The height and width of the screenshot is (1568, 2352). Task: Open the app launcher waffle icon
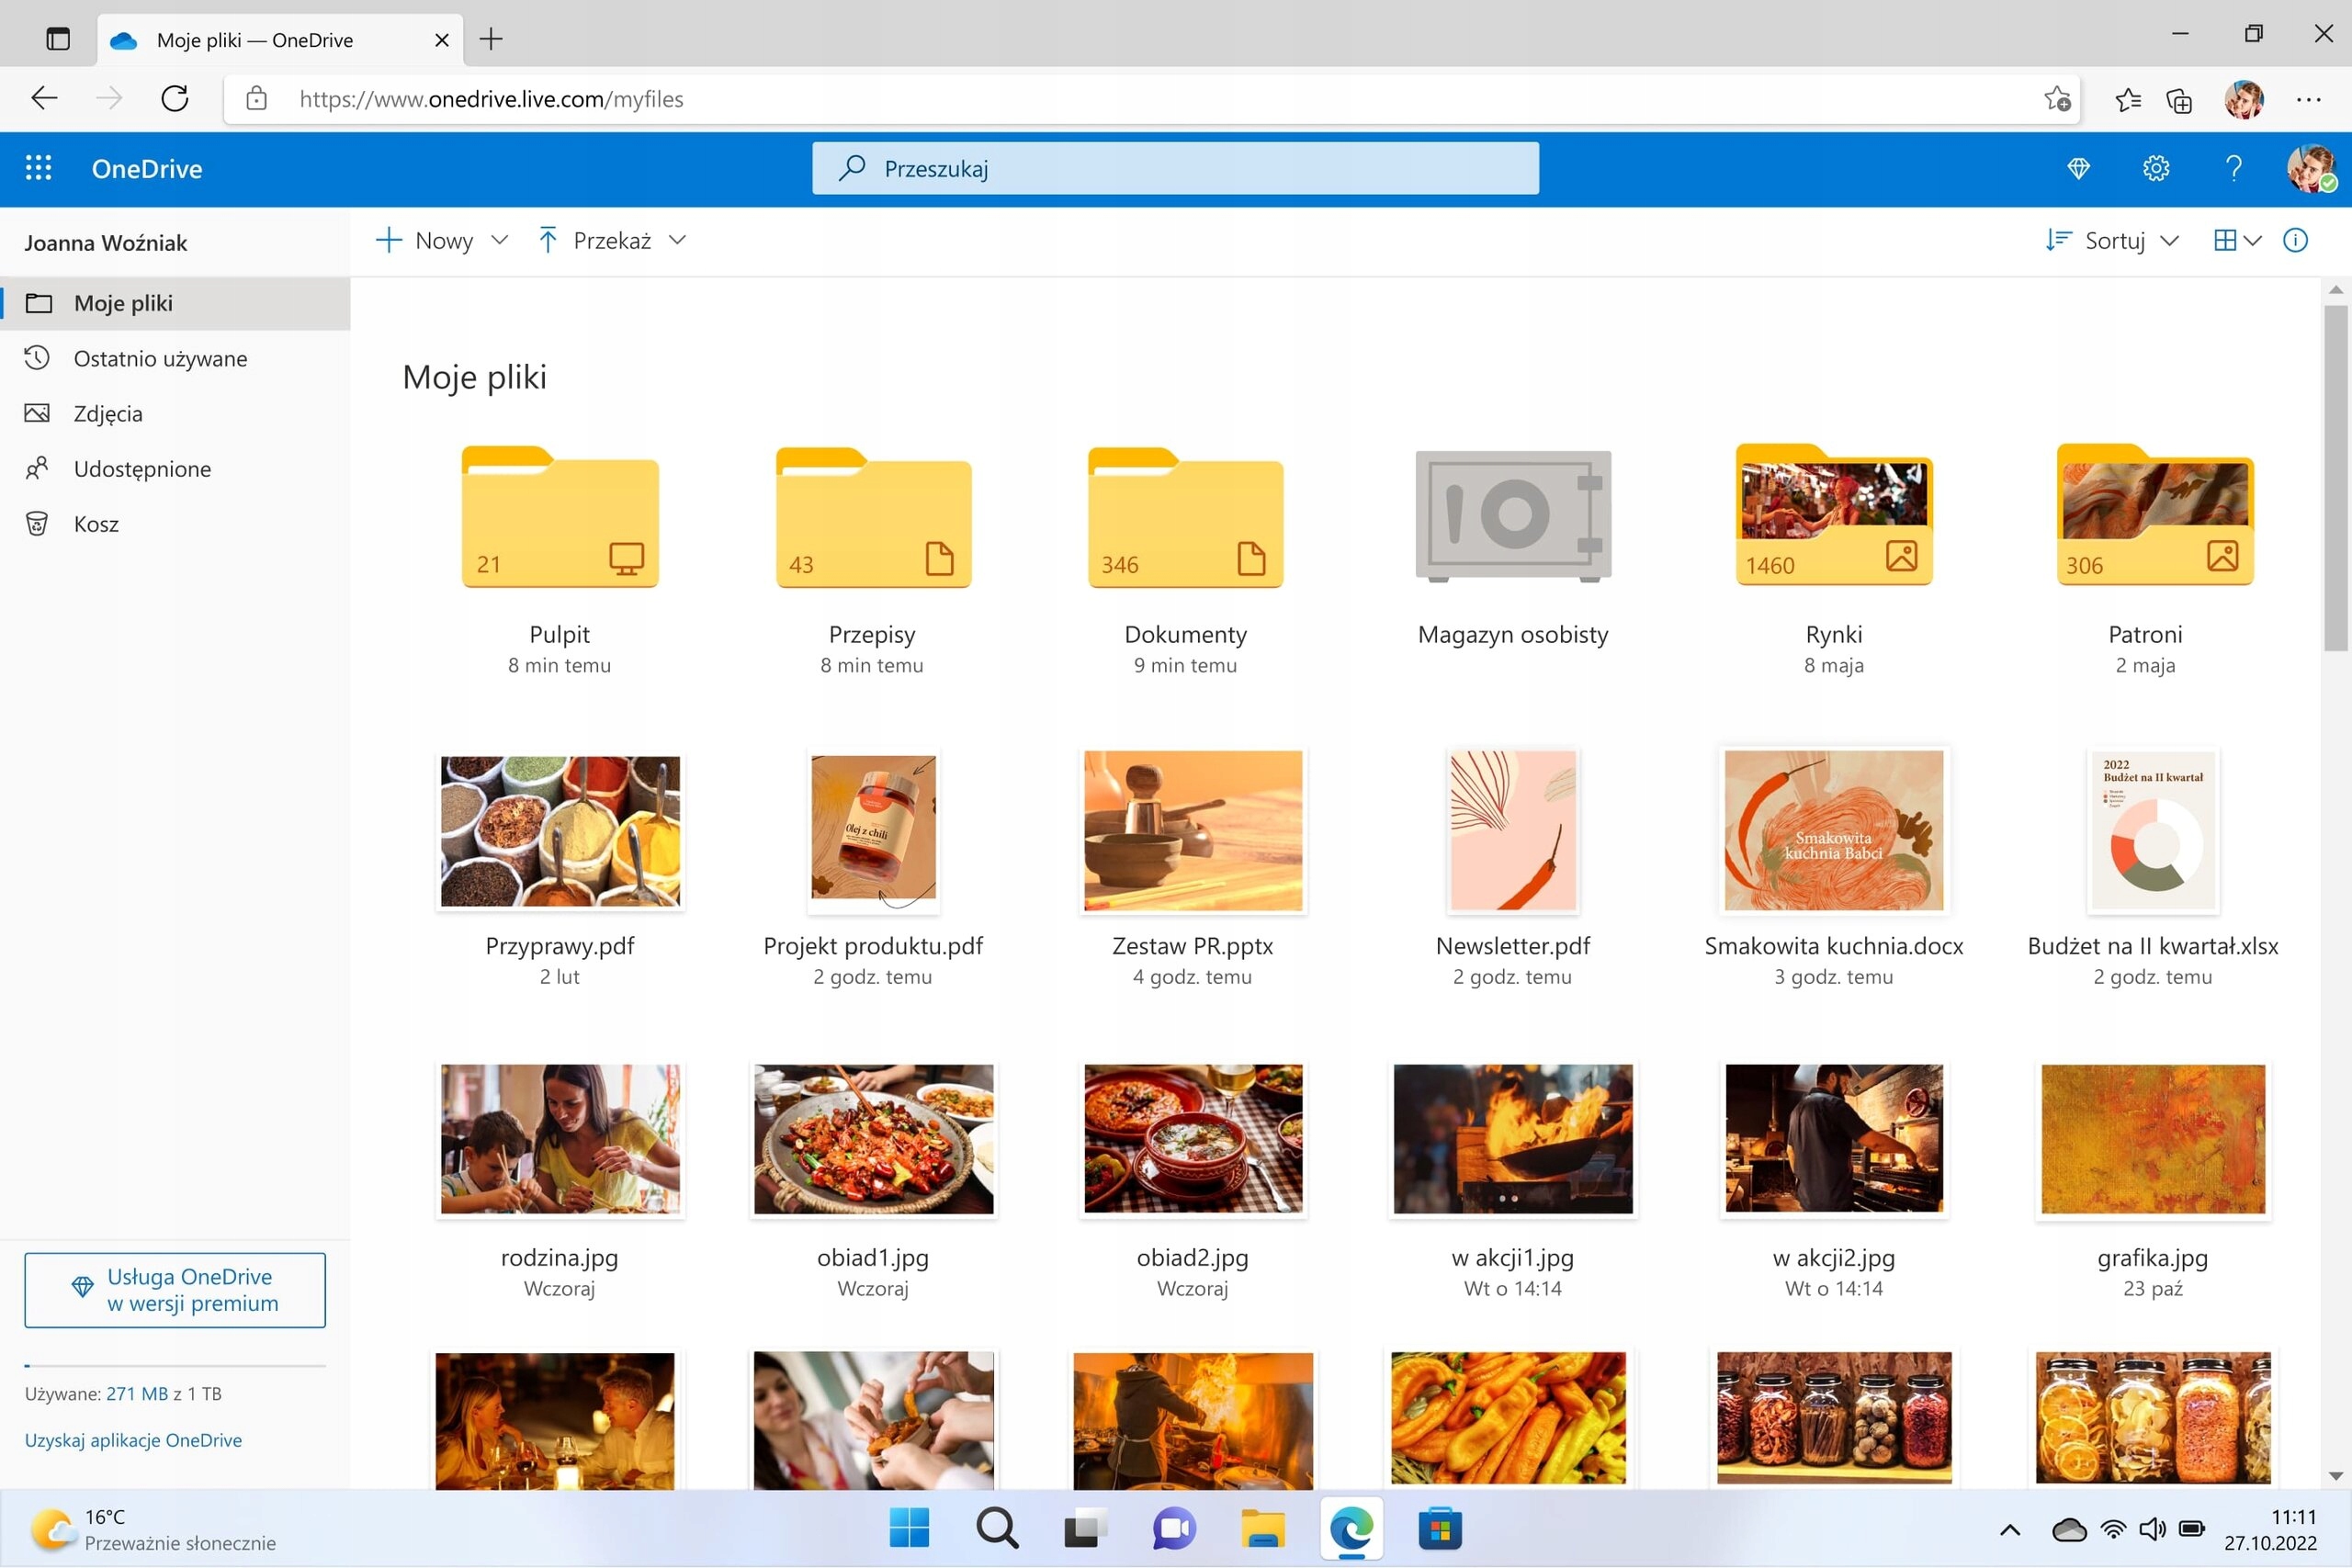tap(38, 168)
